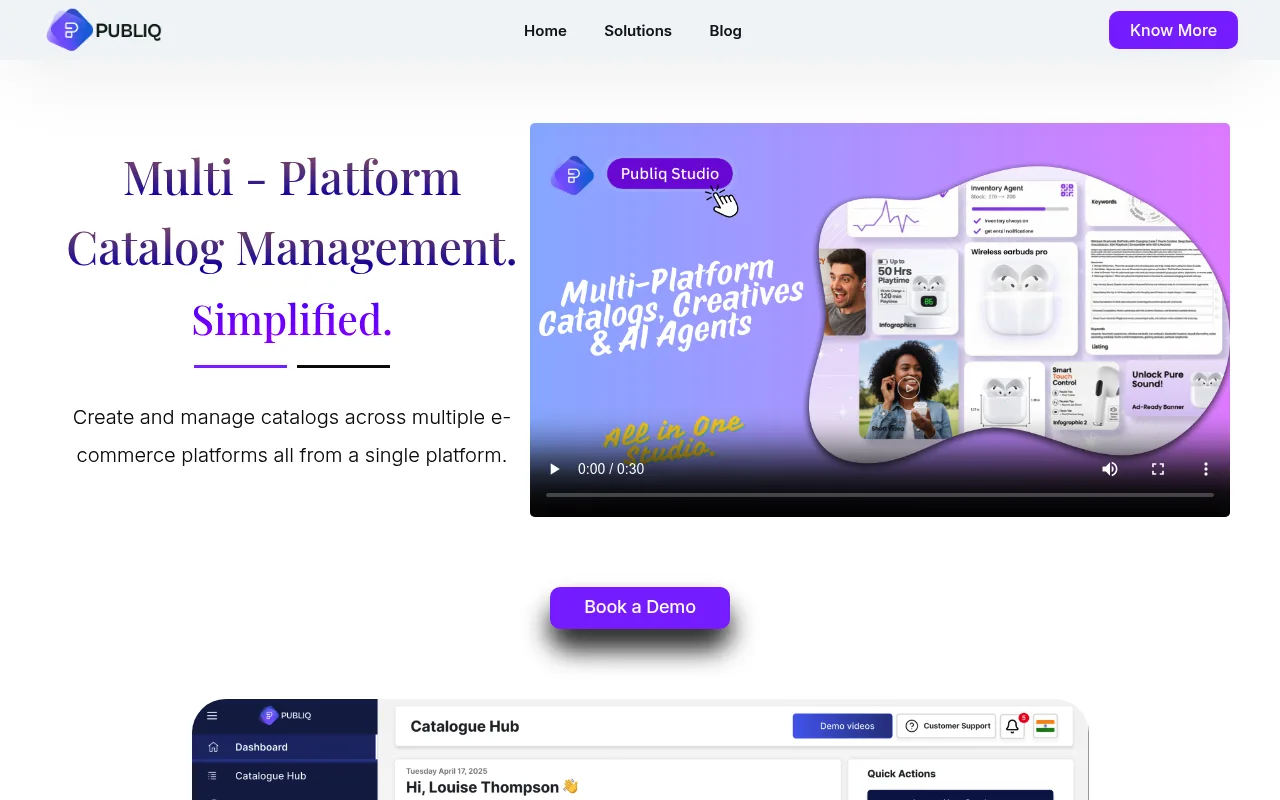Click the "Catalogue Hub" page heading
The height and width of the screenshot is (800, 1280).
tap(465, 727)
